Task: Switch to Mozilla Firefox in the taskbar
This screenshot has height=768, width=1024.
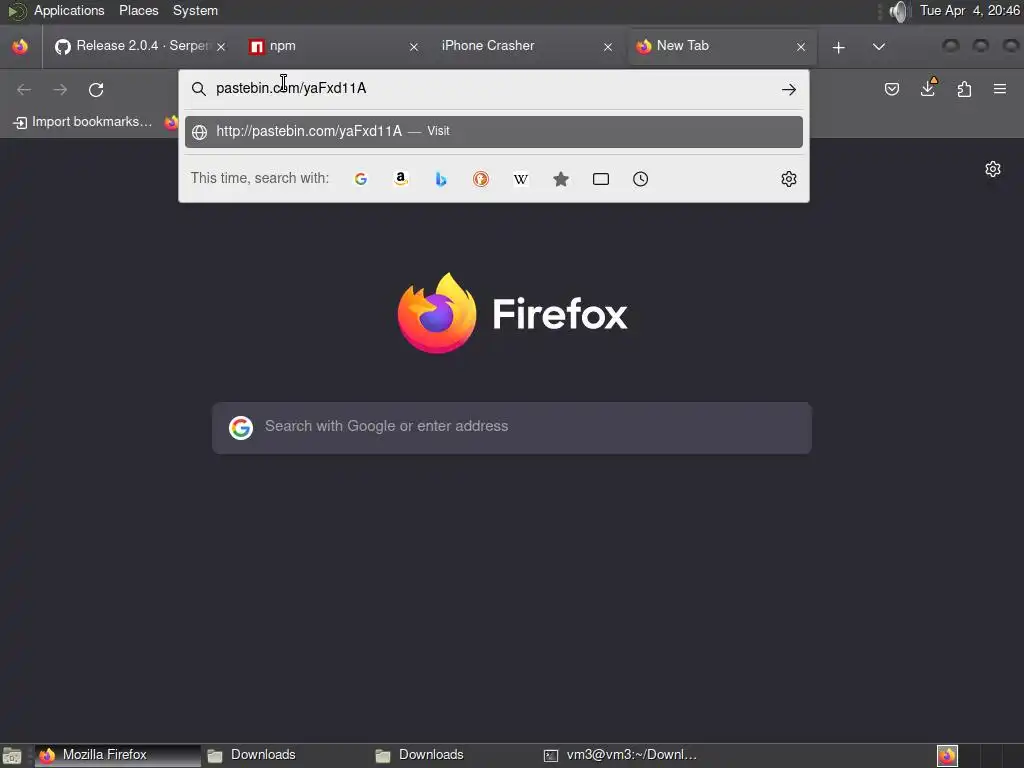Action: coord(118,756)
